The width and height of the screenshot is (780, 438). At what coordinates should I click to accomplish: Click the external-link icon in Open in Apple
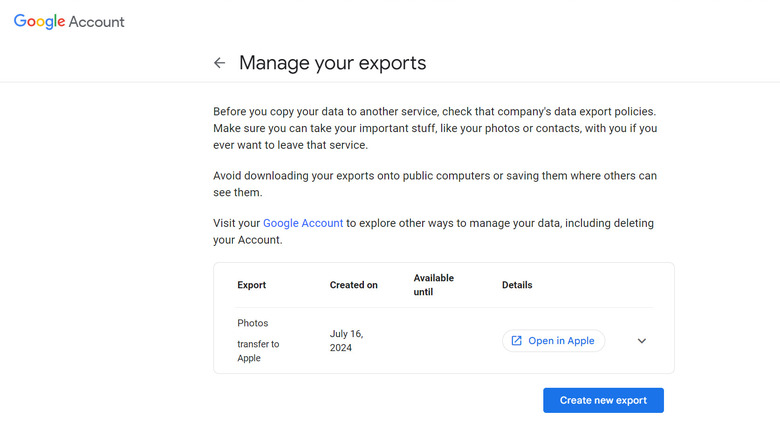click(516, 341)
